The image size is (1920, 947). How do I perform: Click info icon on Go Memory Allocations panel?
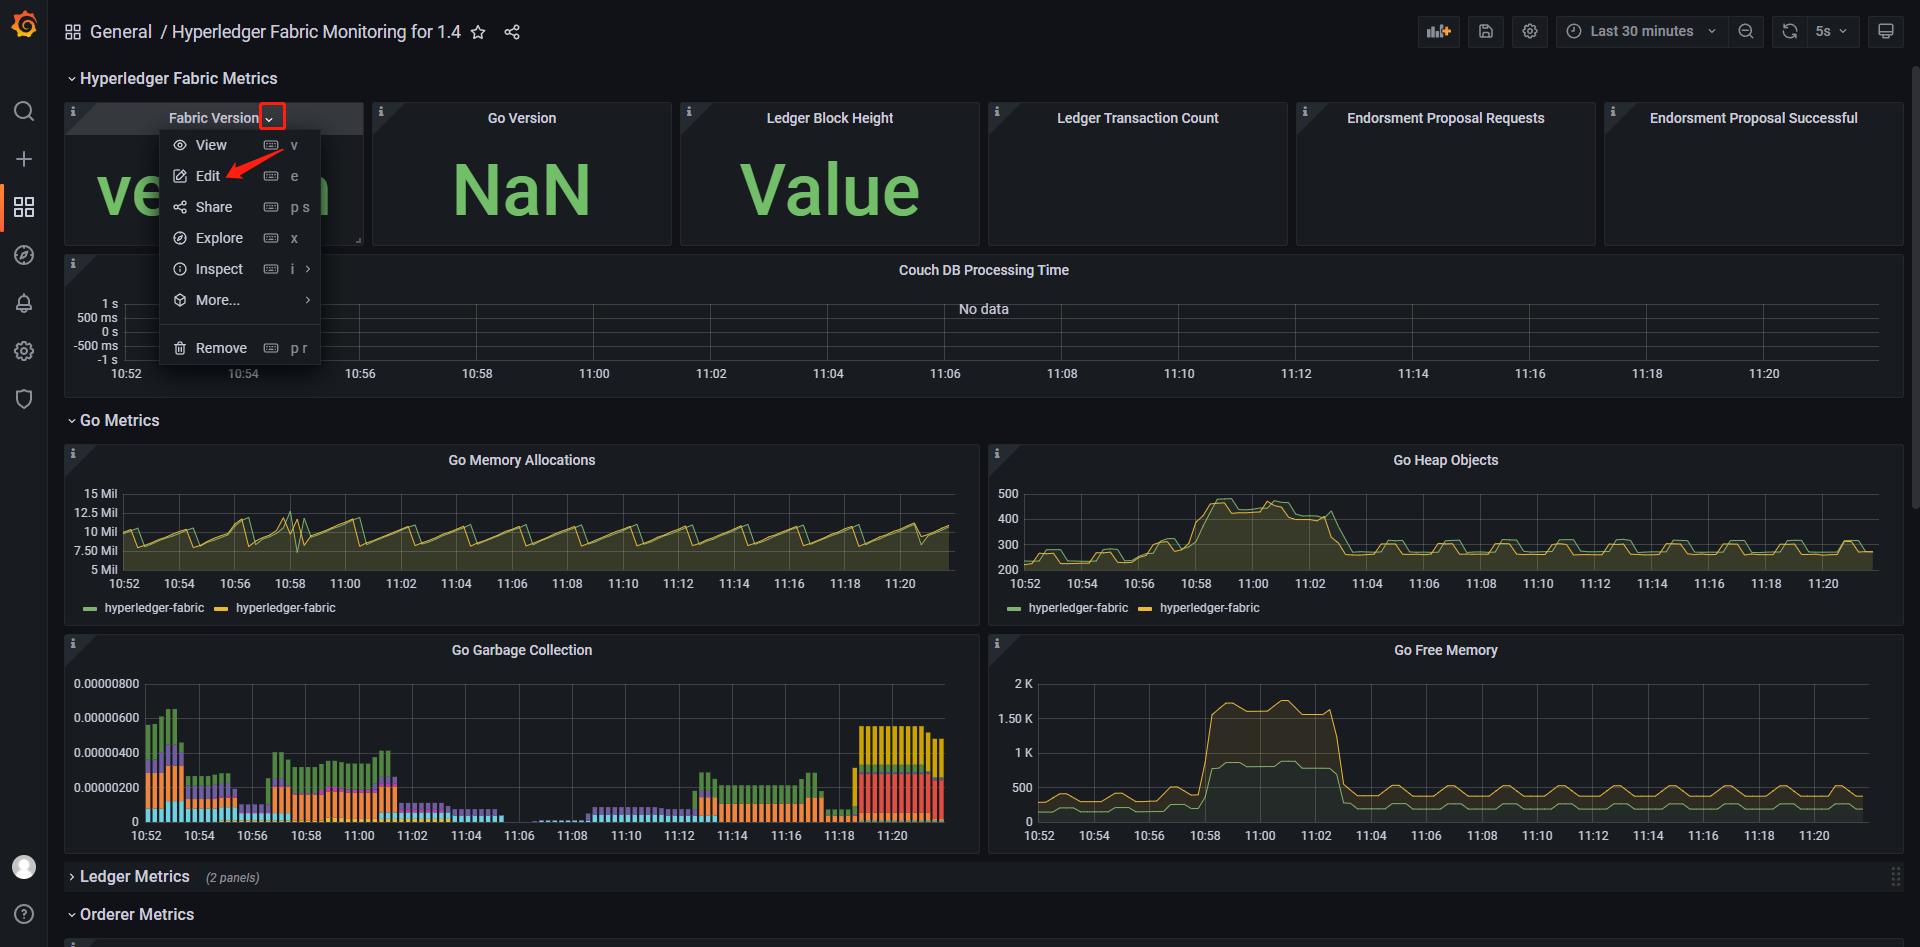[73, 454]
